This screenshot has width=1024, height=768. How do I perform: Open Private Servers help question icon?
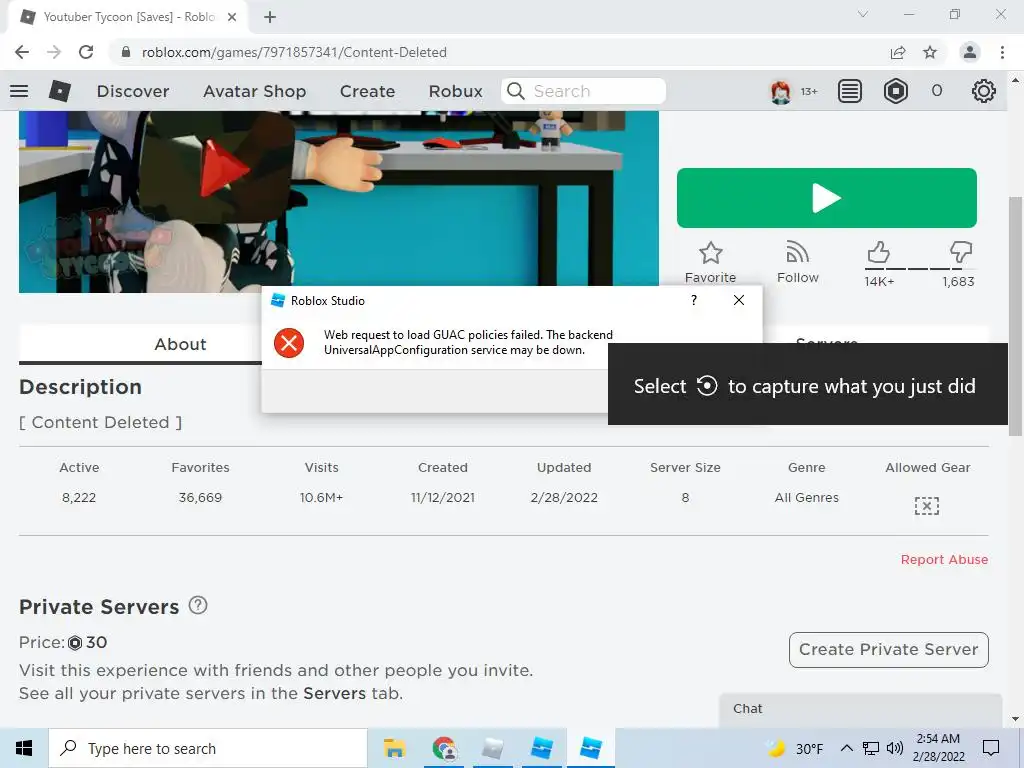click(198, 605)
